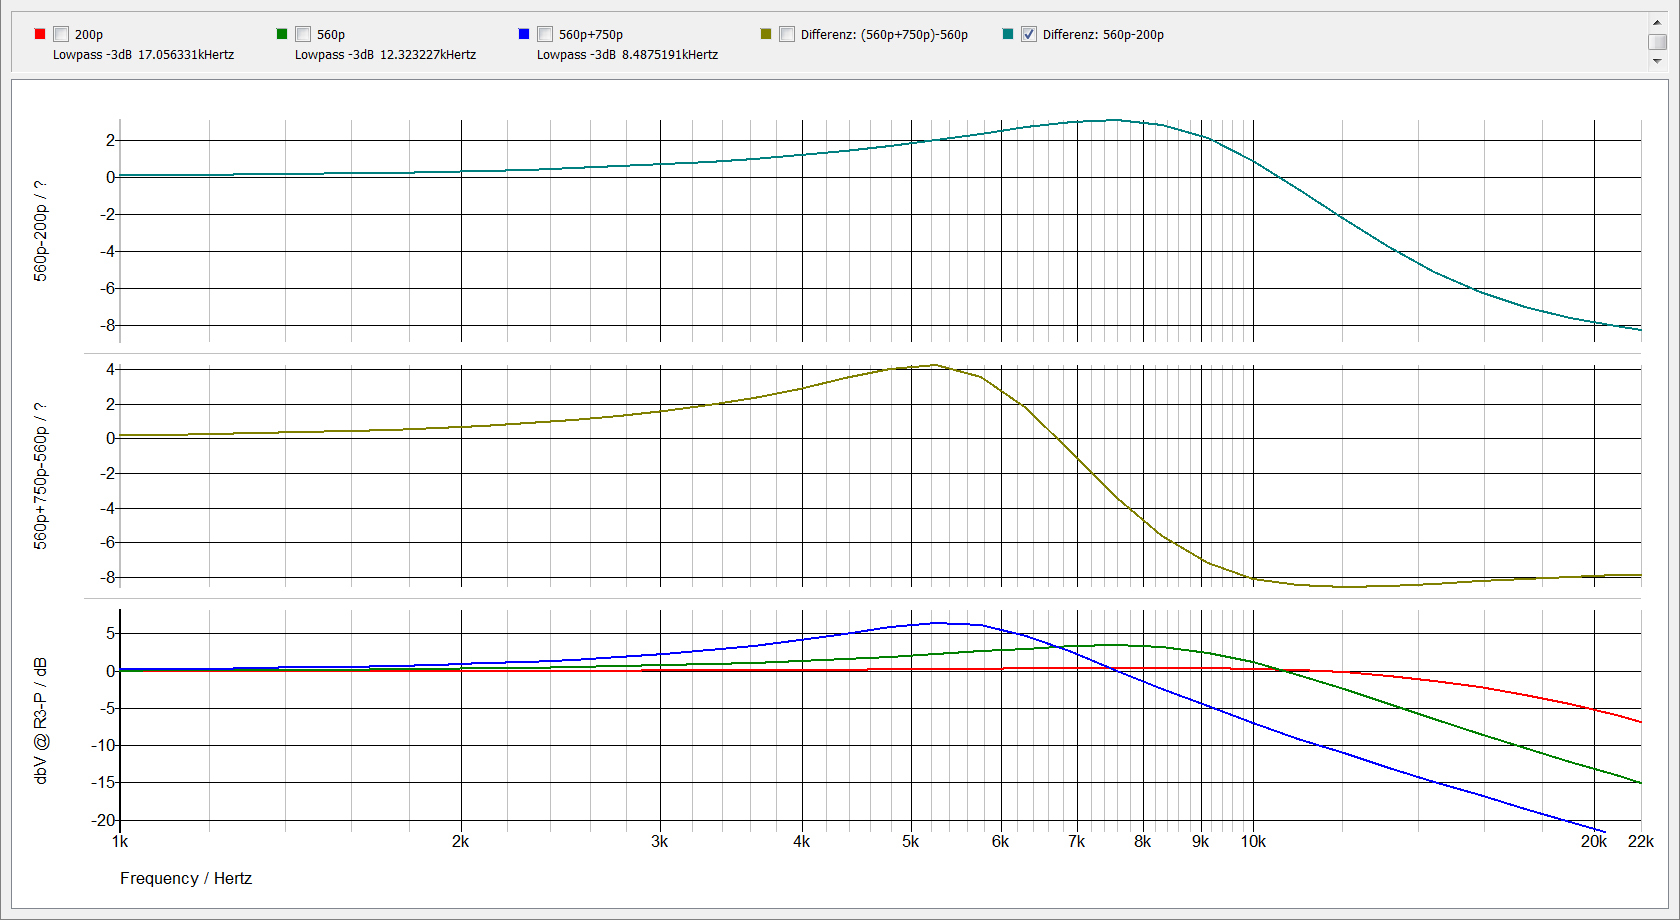Select the Differenz: 560p-200p label
The image size is (1680, 920).
coord(1103,34)
